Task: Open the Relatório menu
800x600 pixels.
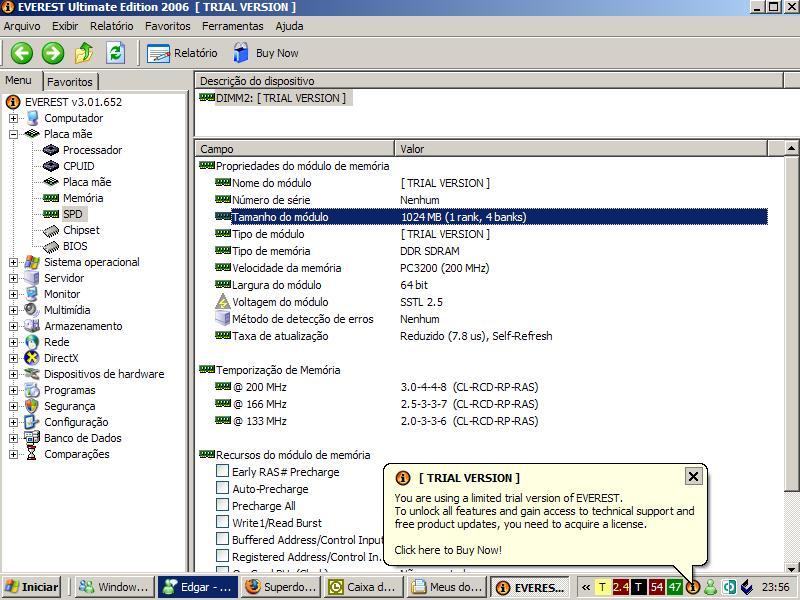Action: coord(111,26)
